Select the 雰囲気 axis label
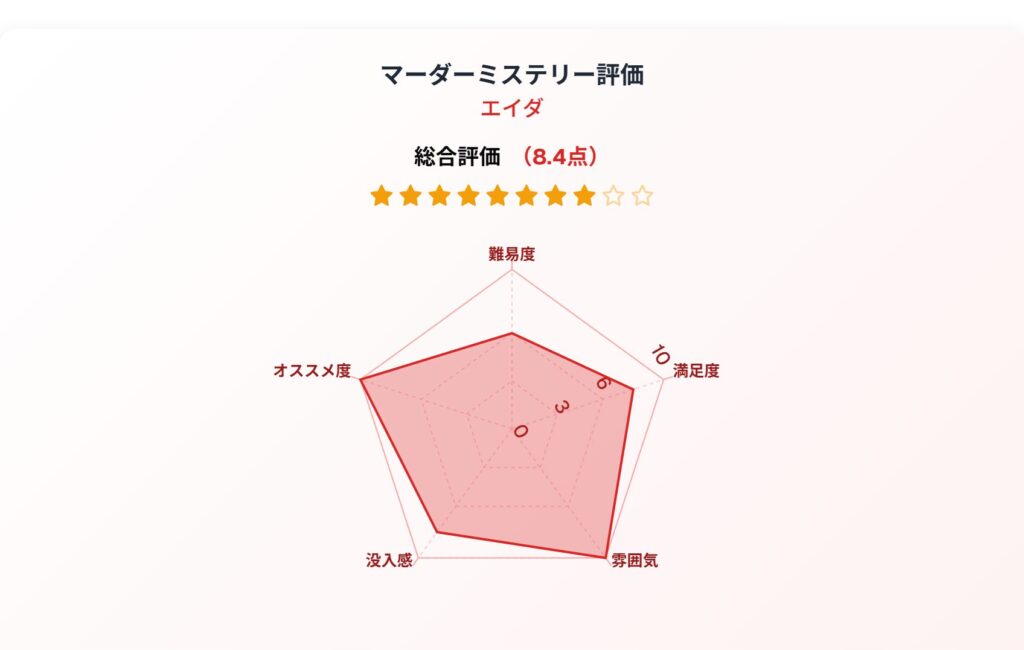Viewport: 1024px width, 650px height. [635, 561]
